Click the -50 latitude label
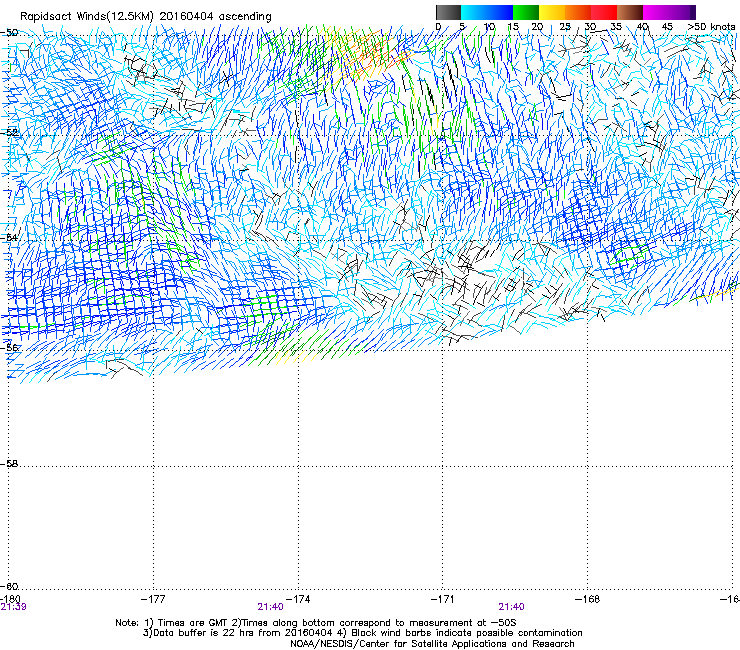The width and height of the screenshot is (740, 650). pos(9,33)
